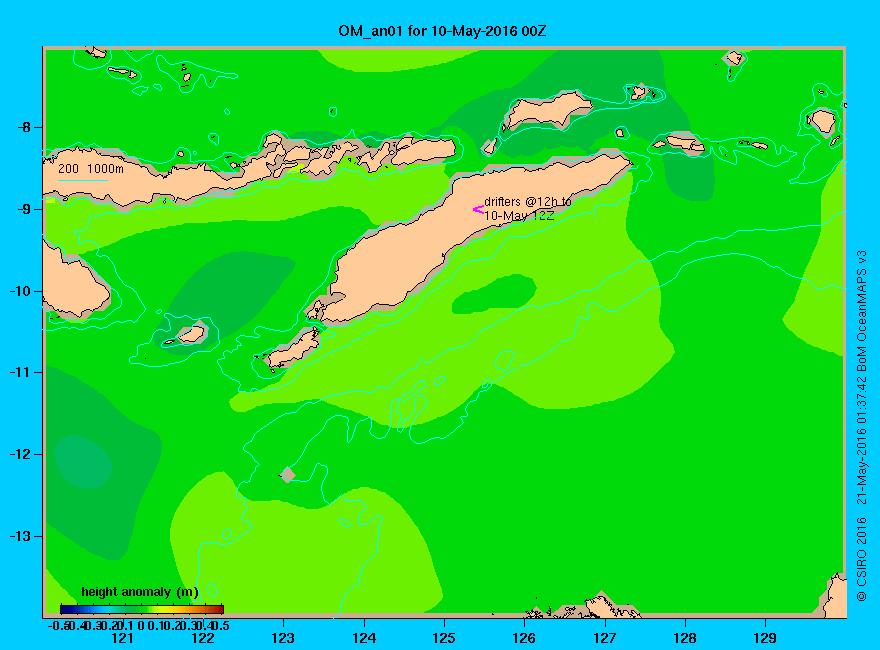
Task: Click the height anomaly color bar
Action: click(142, 609)
